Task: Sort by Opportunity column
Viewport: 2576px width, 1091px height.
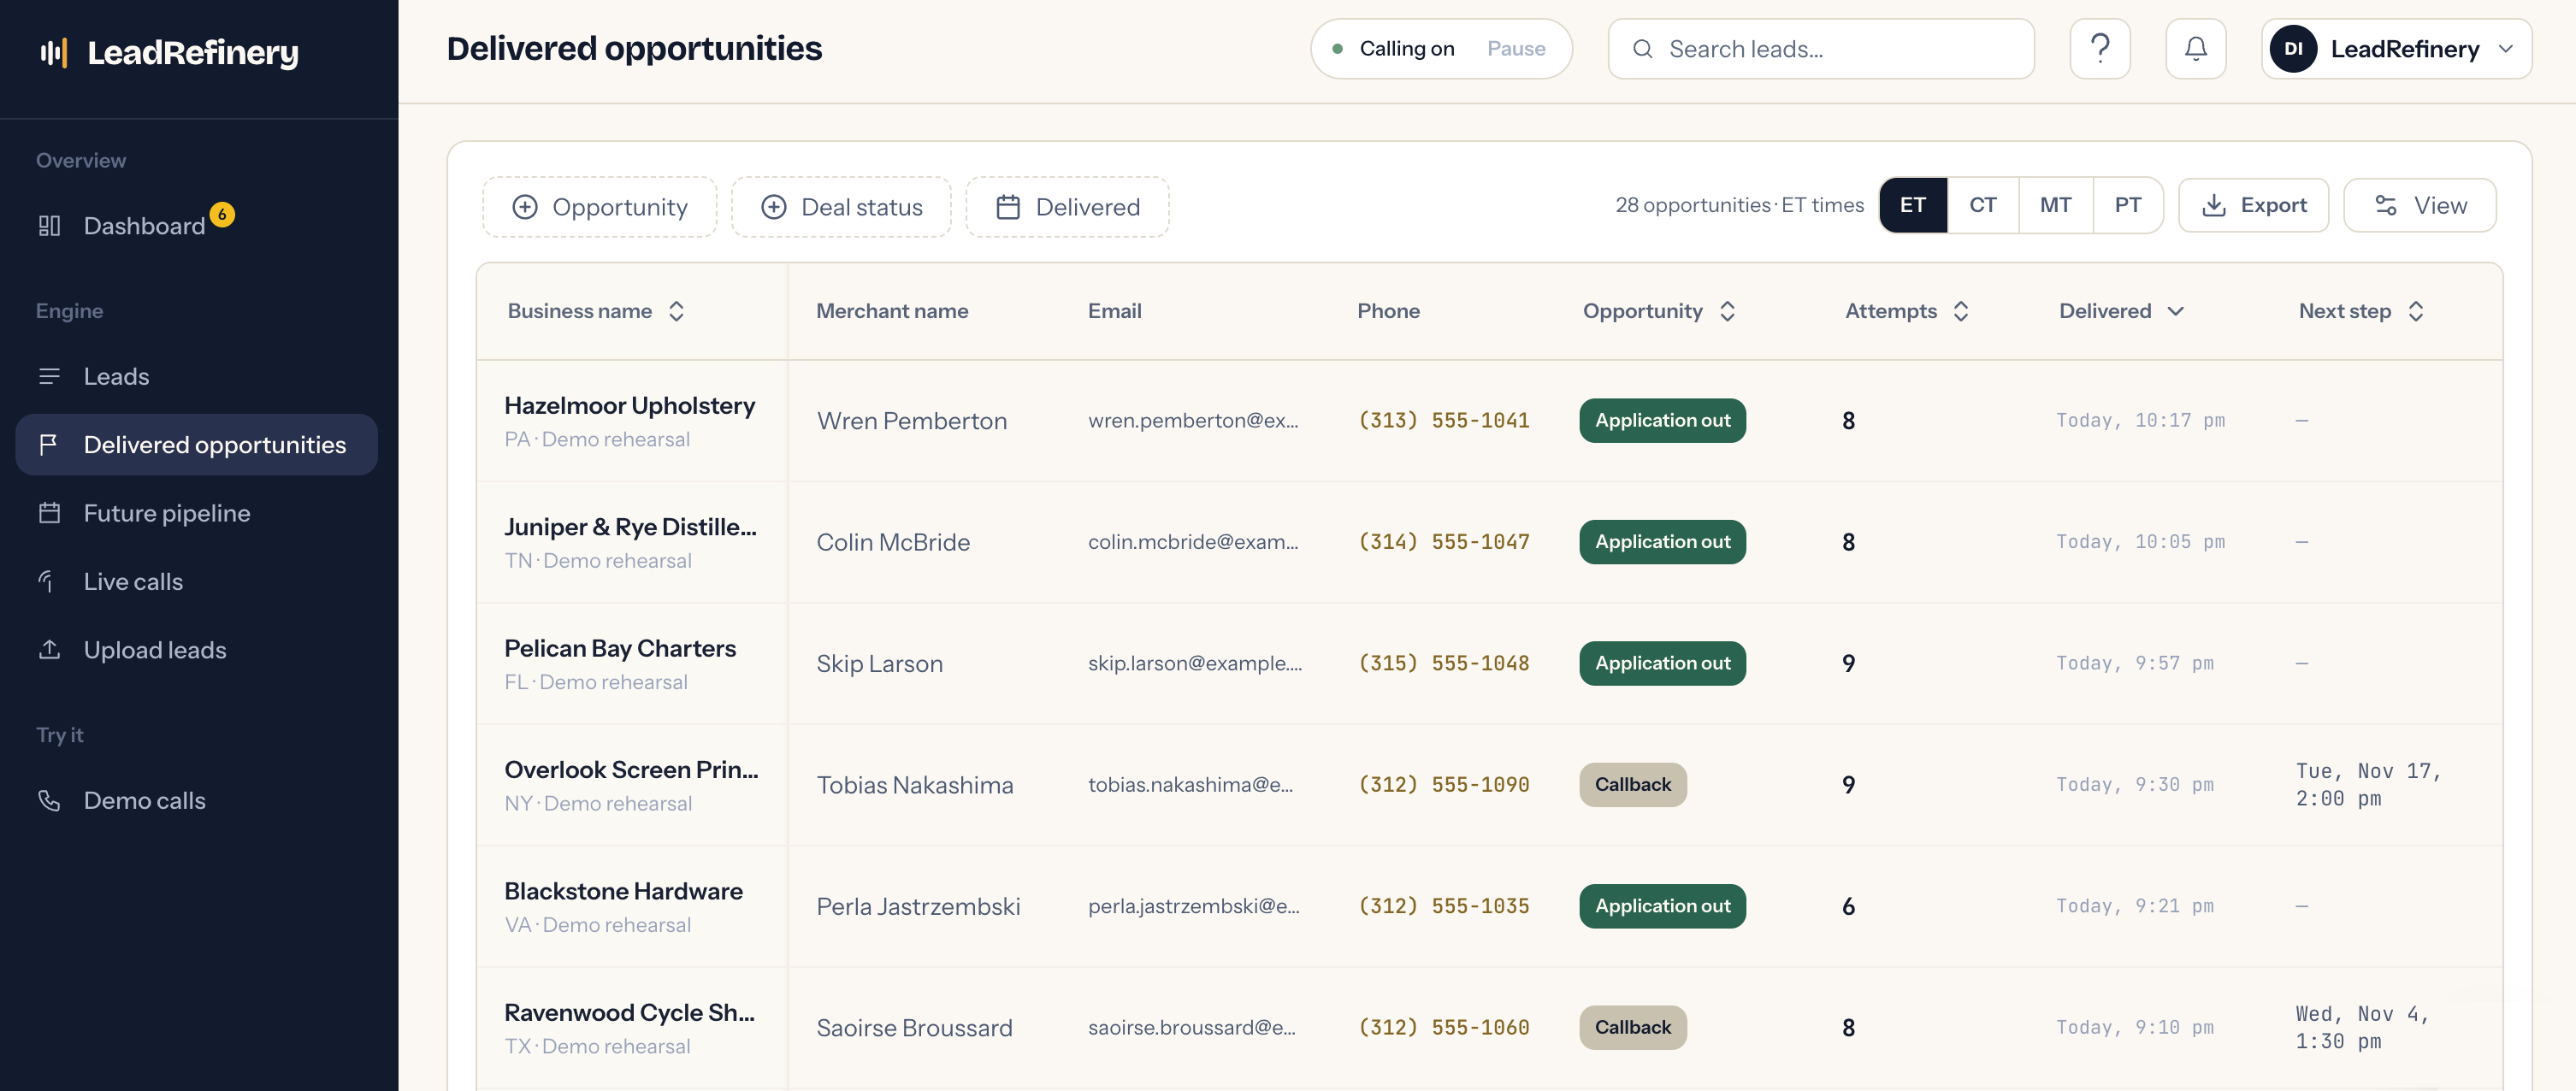Action: point(1659,311)
